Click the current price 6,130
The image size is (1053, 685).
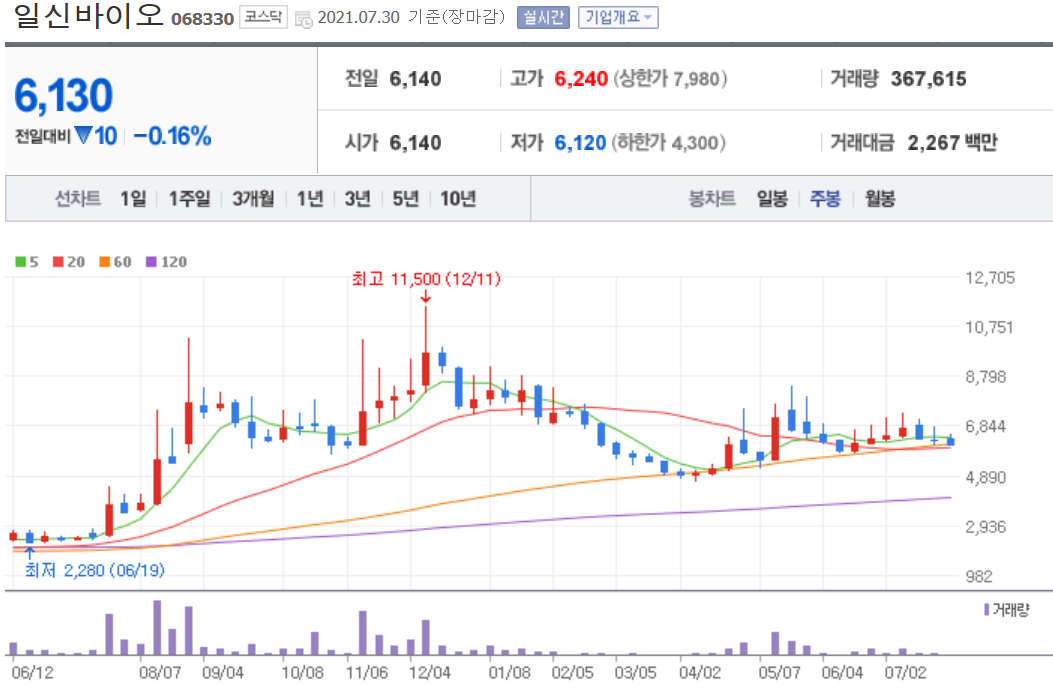tap(64, 95)
